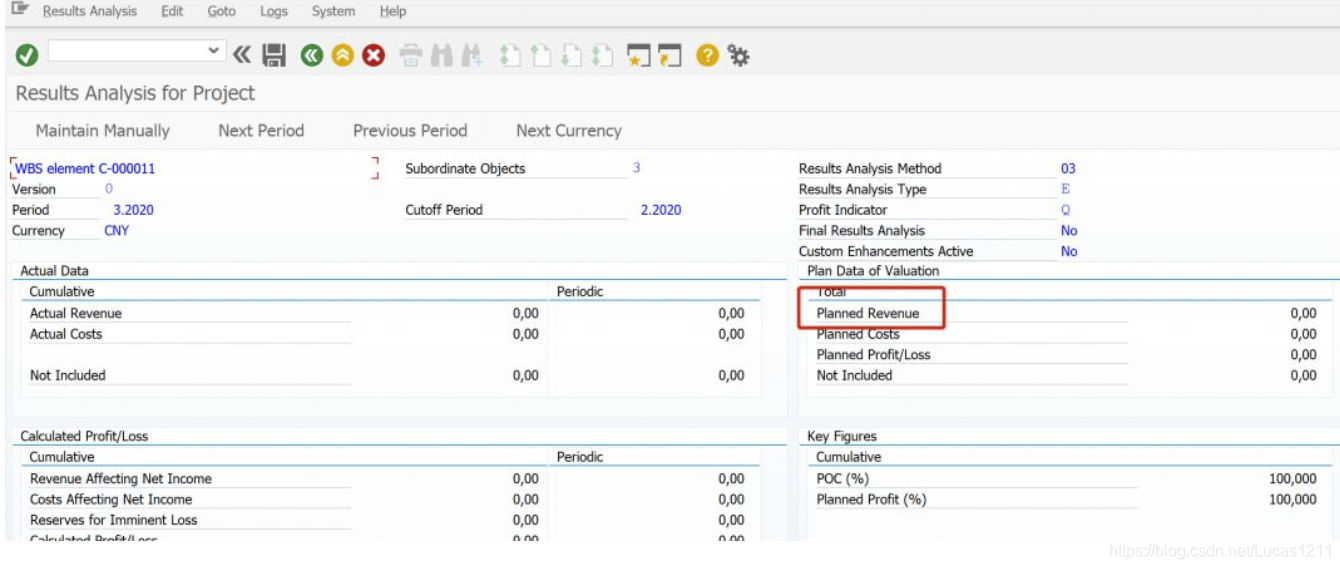Click the Planned Costs value 0,00
Screen dimensions: 1340x569
click(1304, 334)
